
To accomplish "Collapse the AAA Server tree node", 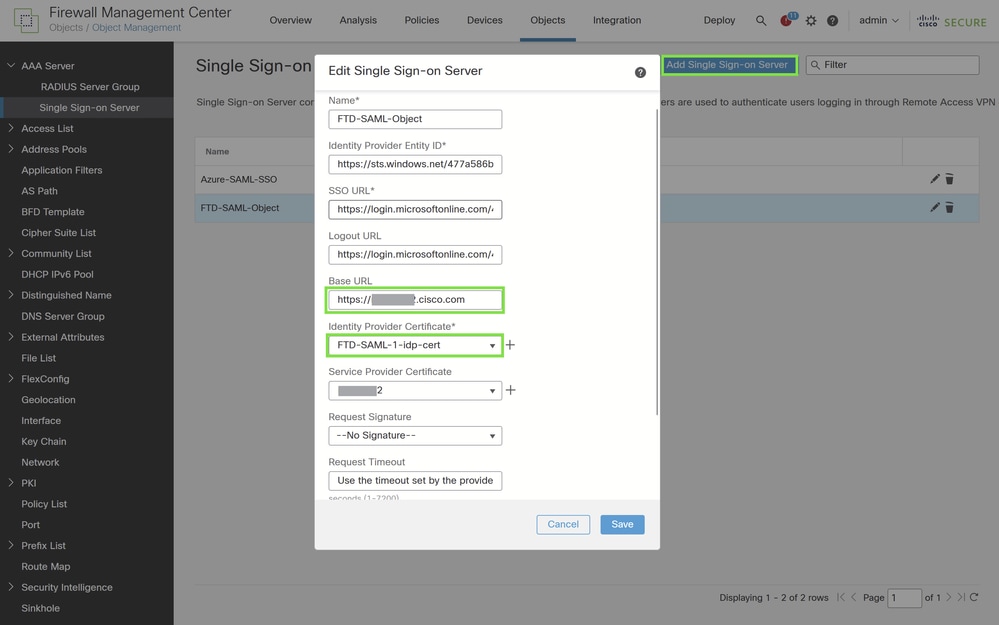I will [11, 65].
